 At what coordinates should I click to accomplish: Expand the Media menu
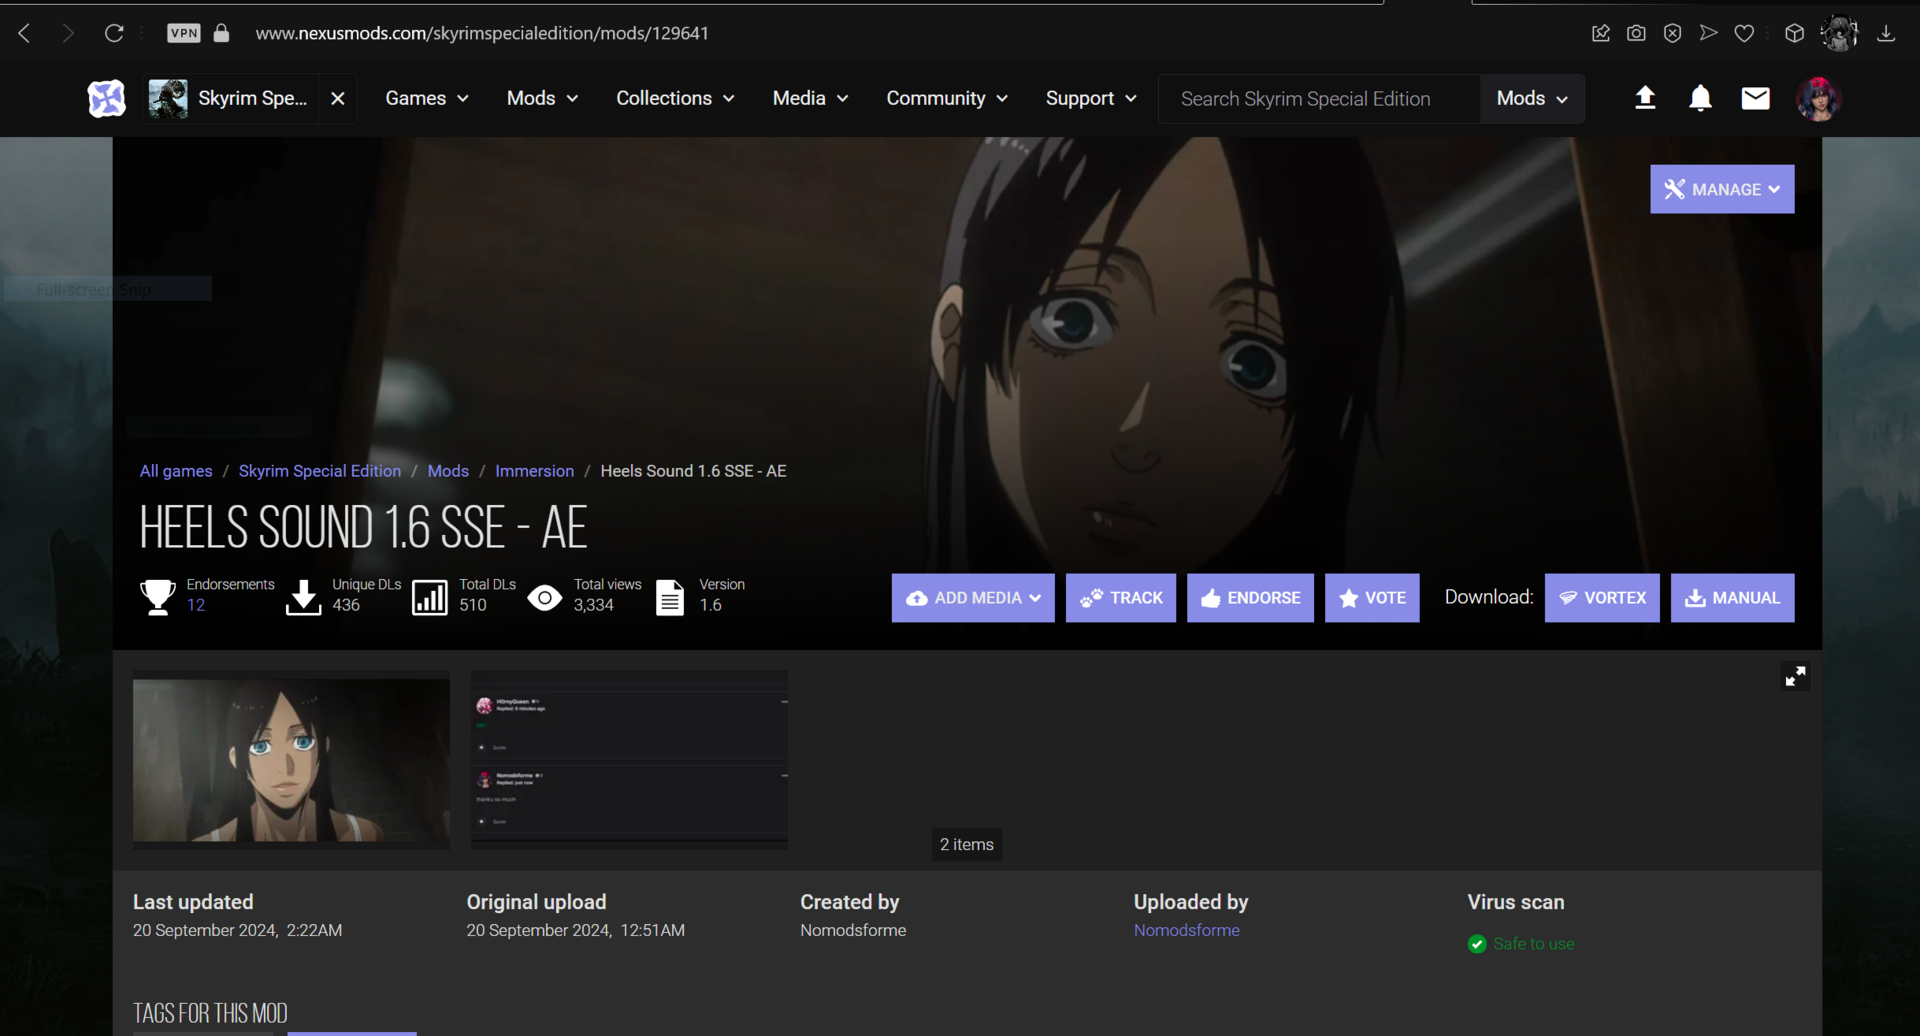click(810, 99)
